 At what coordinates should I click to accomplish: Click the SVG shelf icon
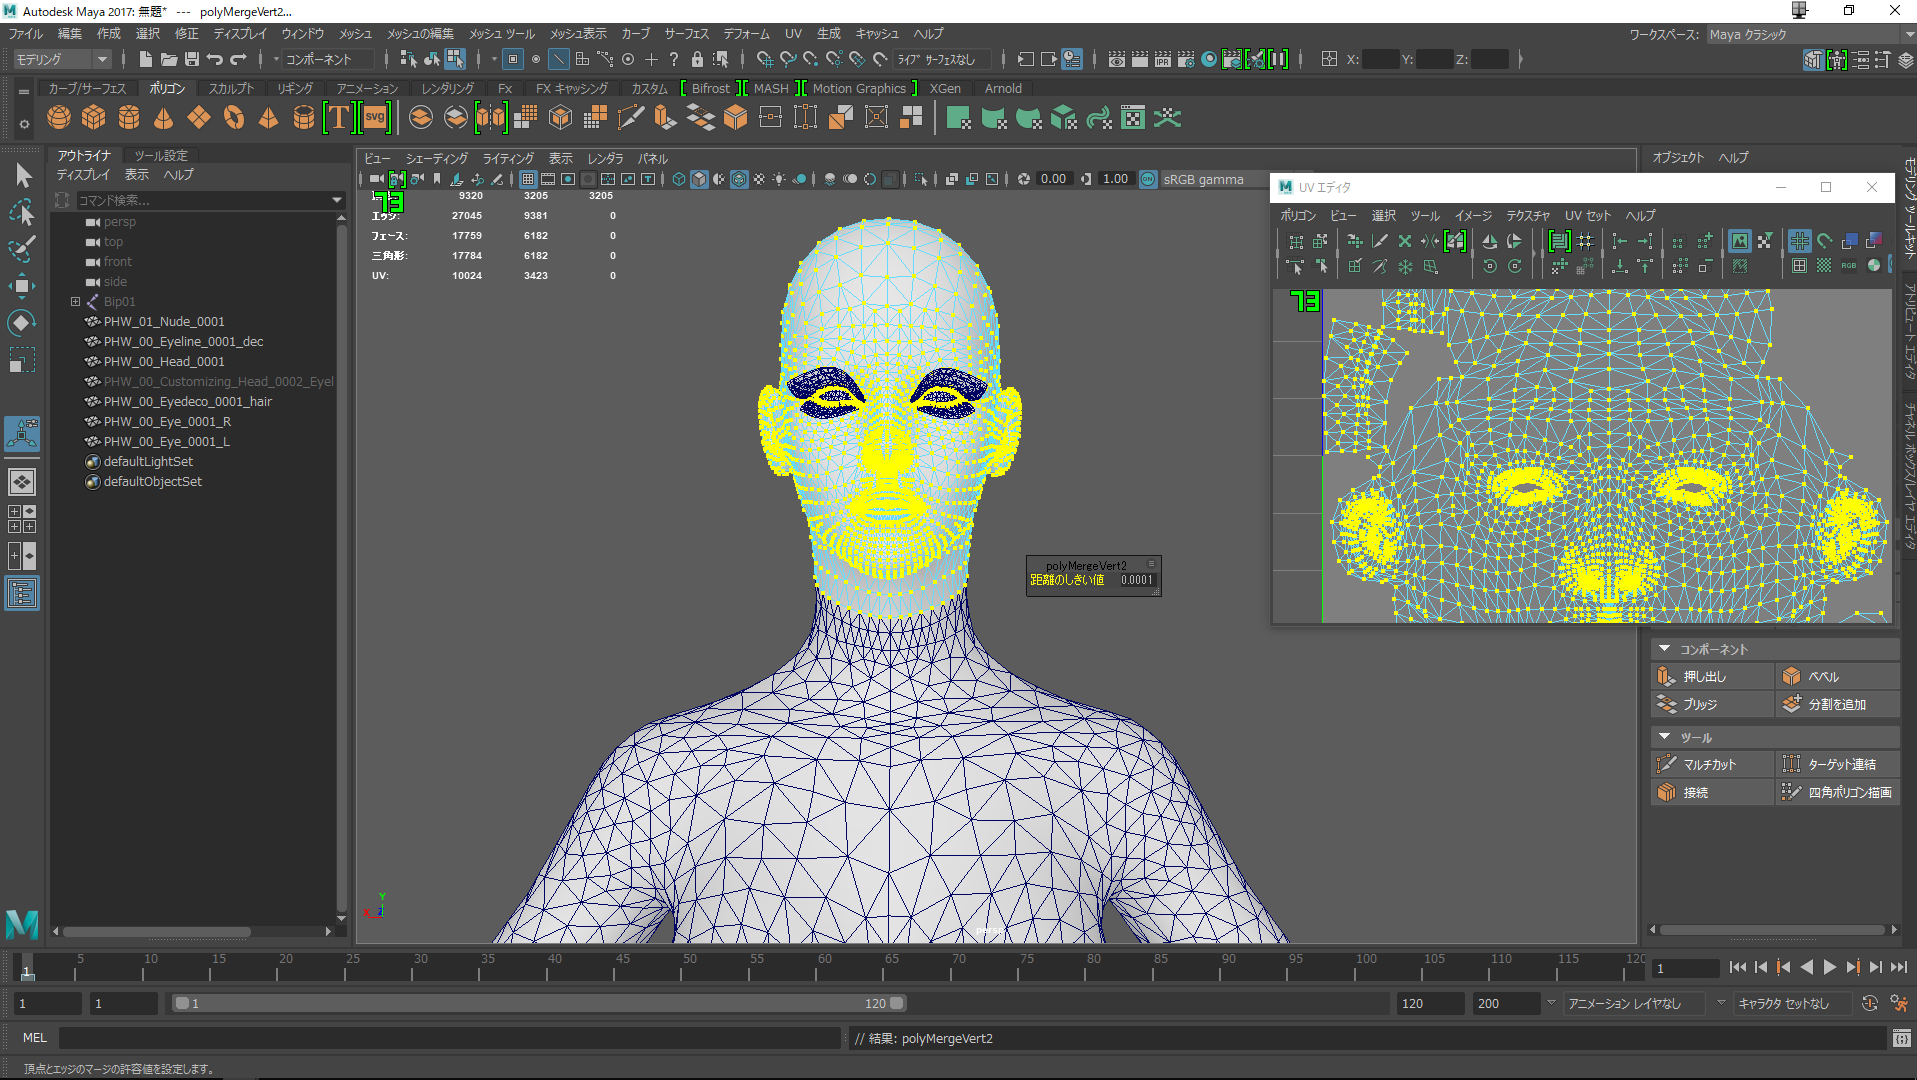tap(375, 118)
